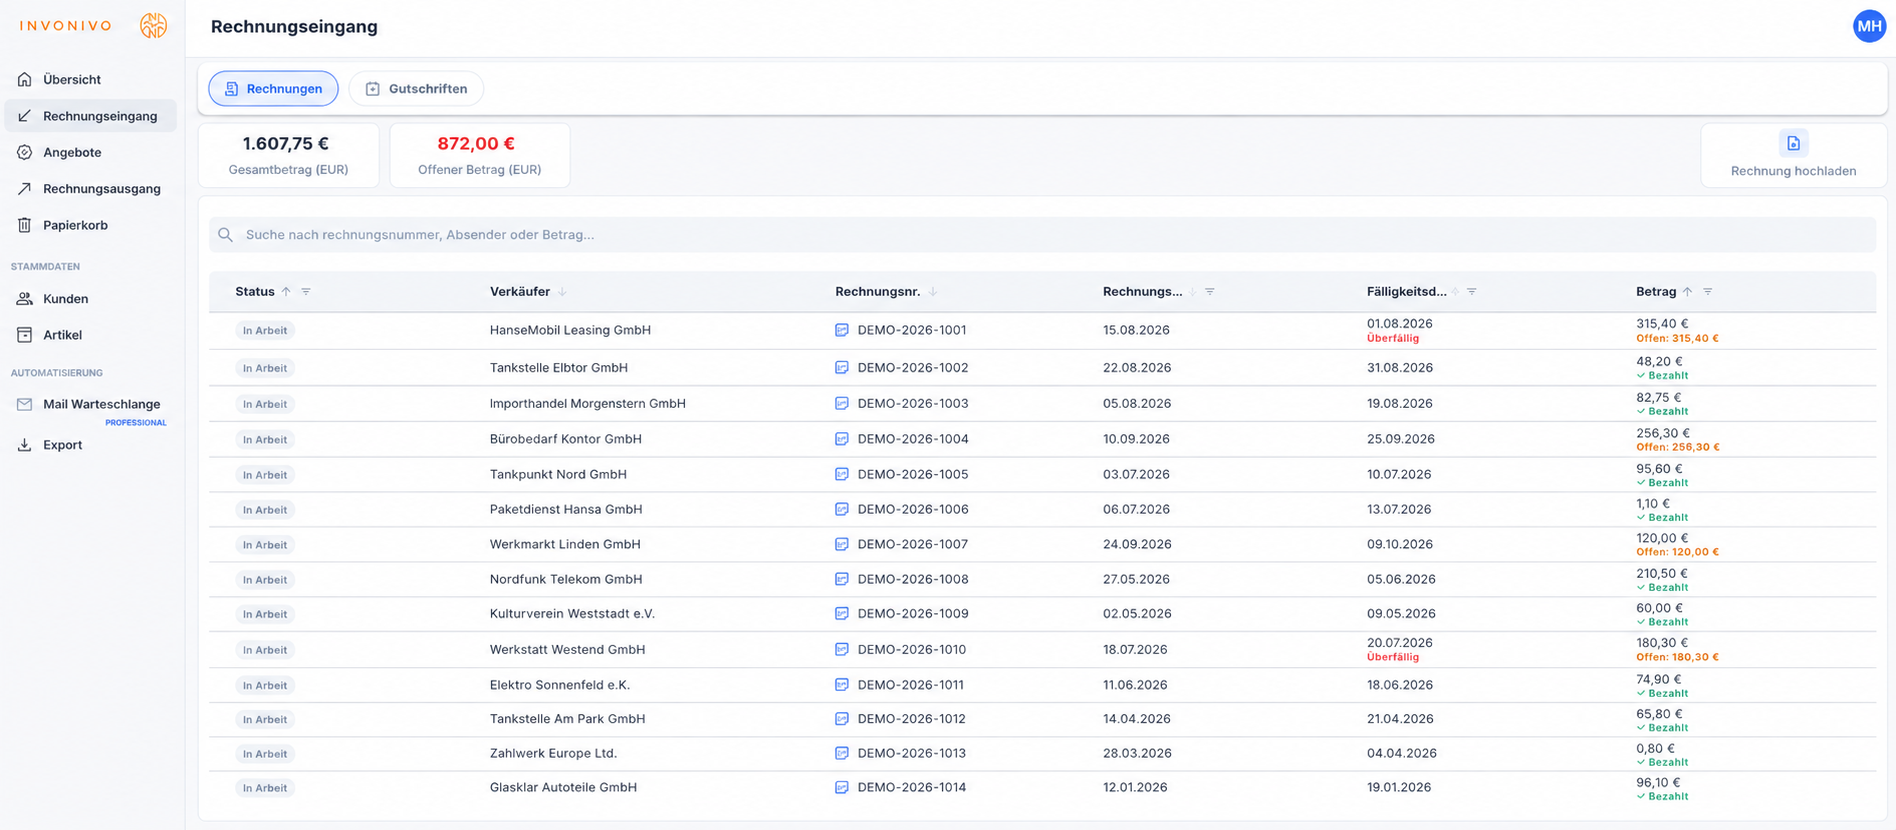This screenshot has height=830, width=1896.
Task: Sort by Betrag using the arrow icon
Action: 1688,292
